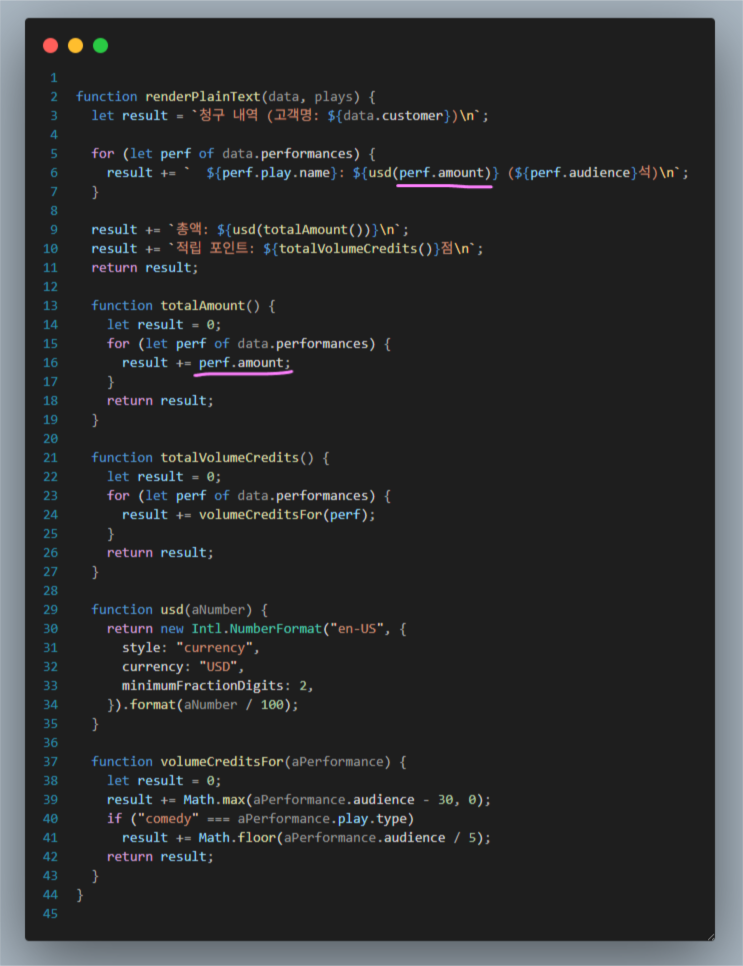
Task: Click the Korean text '청구 내역' in the template string
Action: [229, 115]
